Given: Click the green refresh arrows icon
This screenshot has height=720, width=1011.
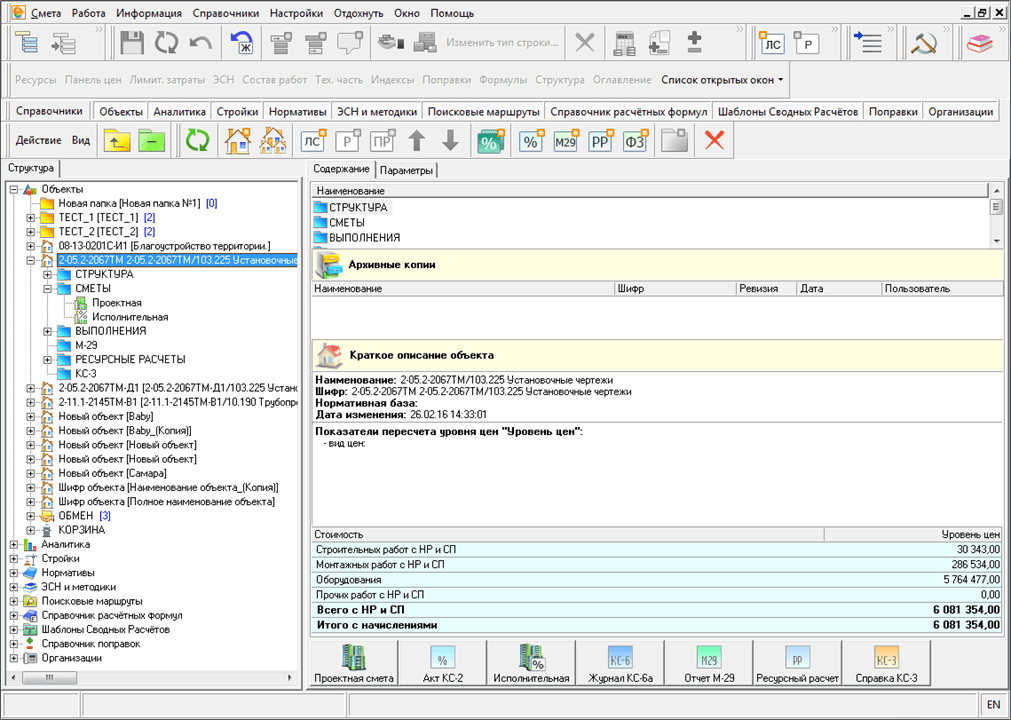Looking at the screenshot, I should pos(197,141).
